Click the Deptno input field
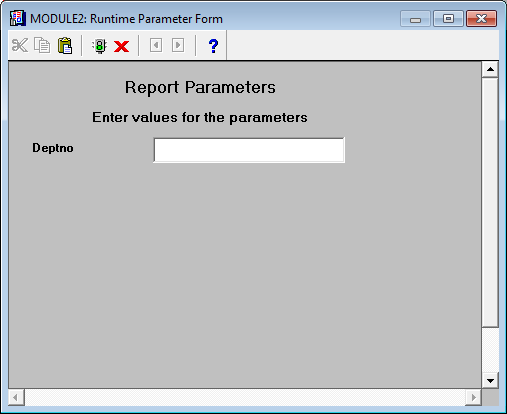 [x=249, y=150]
